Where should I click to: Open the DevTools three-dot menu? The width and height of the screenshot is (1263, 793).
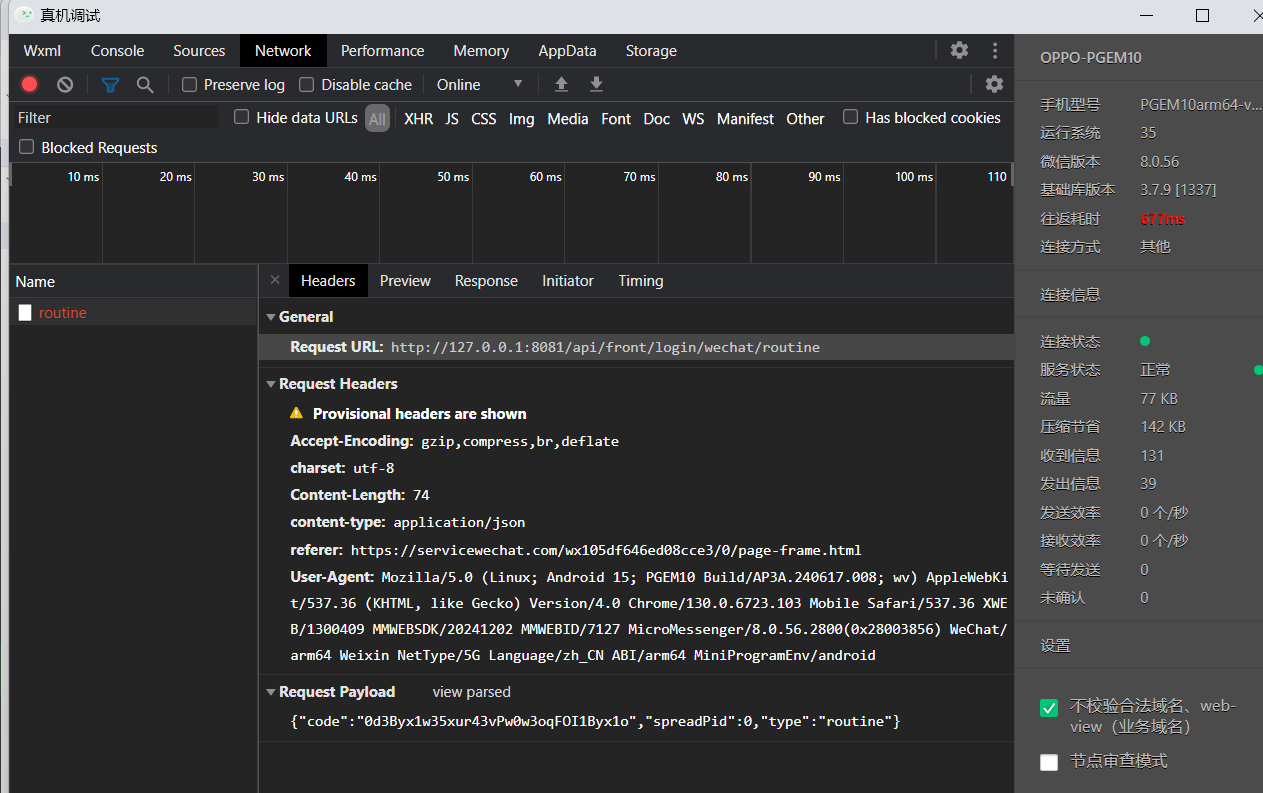pyautogui.click(x=995, y=50)
